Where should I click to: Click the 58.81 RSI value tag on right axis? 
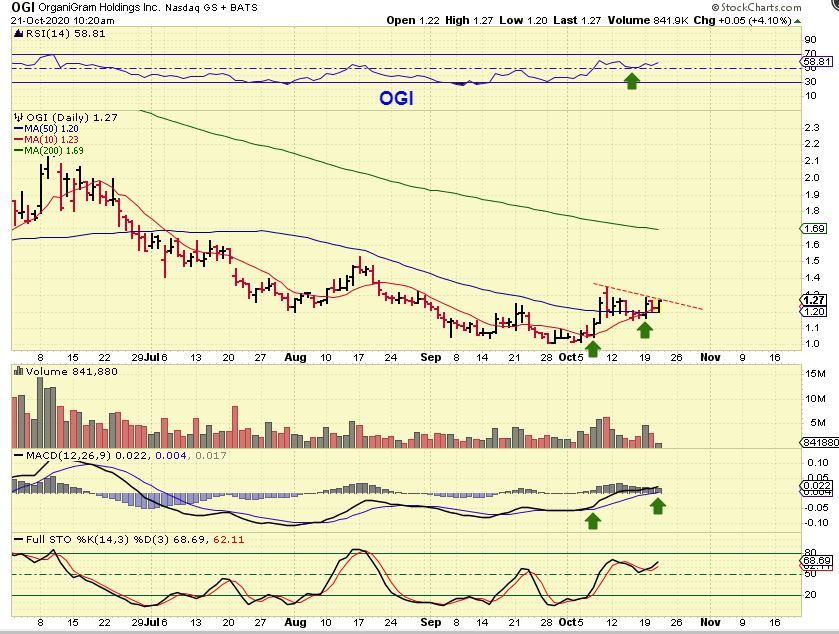(x=817, y=62)
